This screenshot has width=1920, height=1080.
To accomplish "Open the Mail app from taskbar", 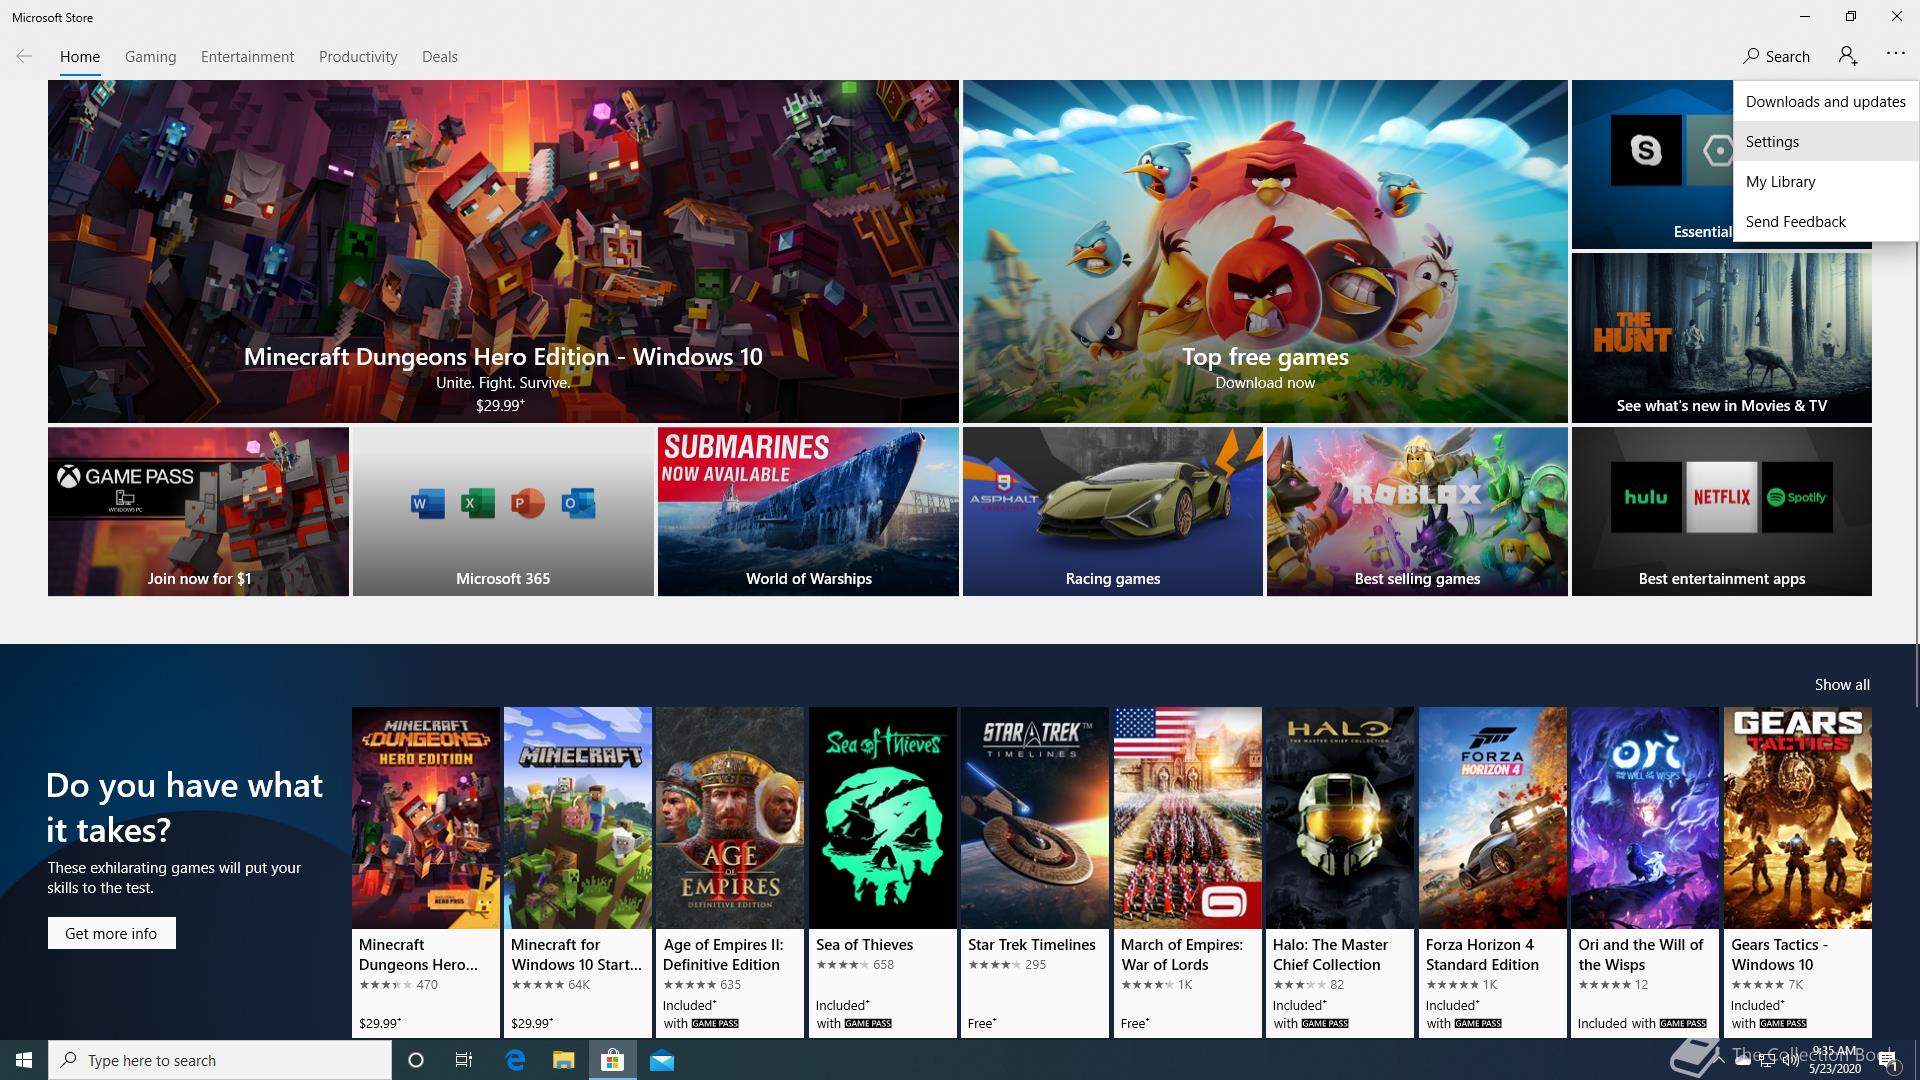I will pos(662,1060).
